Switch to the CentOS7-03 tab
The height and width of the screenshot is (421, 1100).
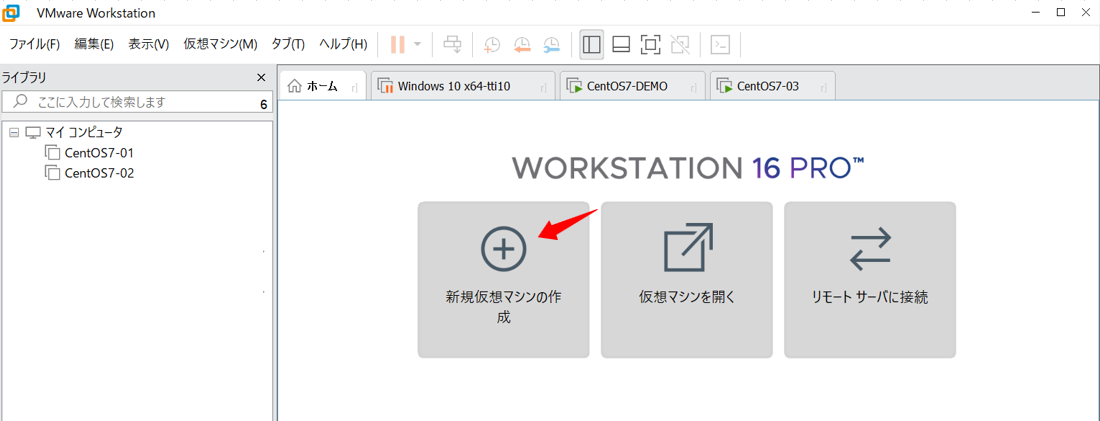click(772, 86)
